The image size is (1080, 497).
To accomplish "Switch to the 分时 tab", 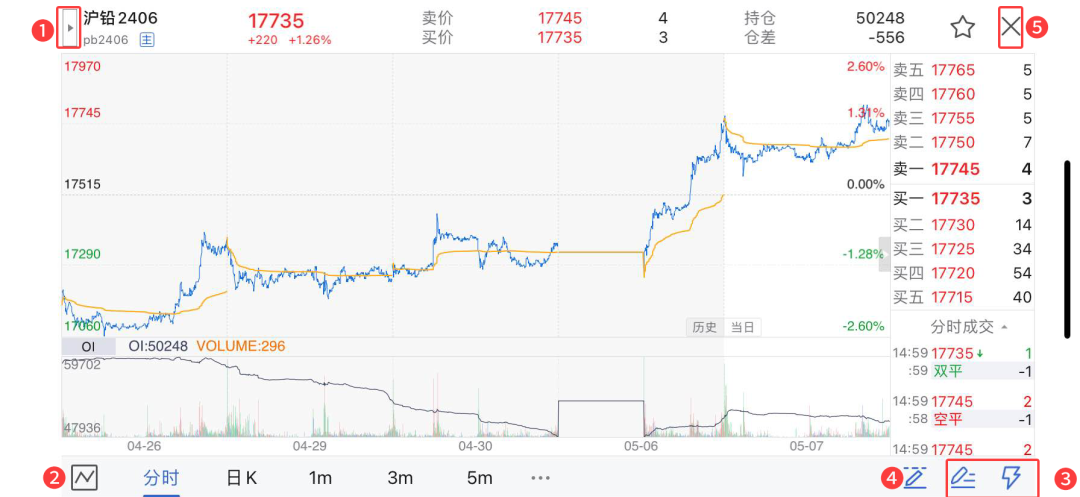I will (161, 478).
